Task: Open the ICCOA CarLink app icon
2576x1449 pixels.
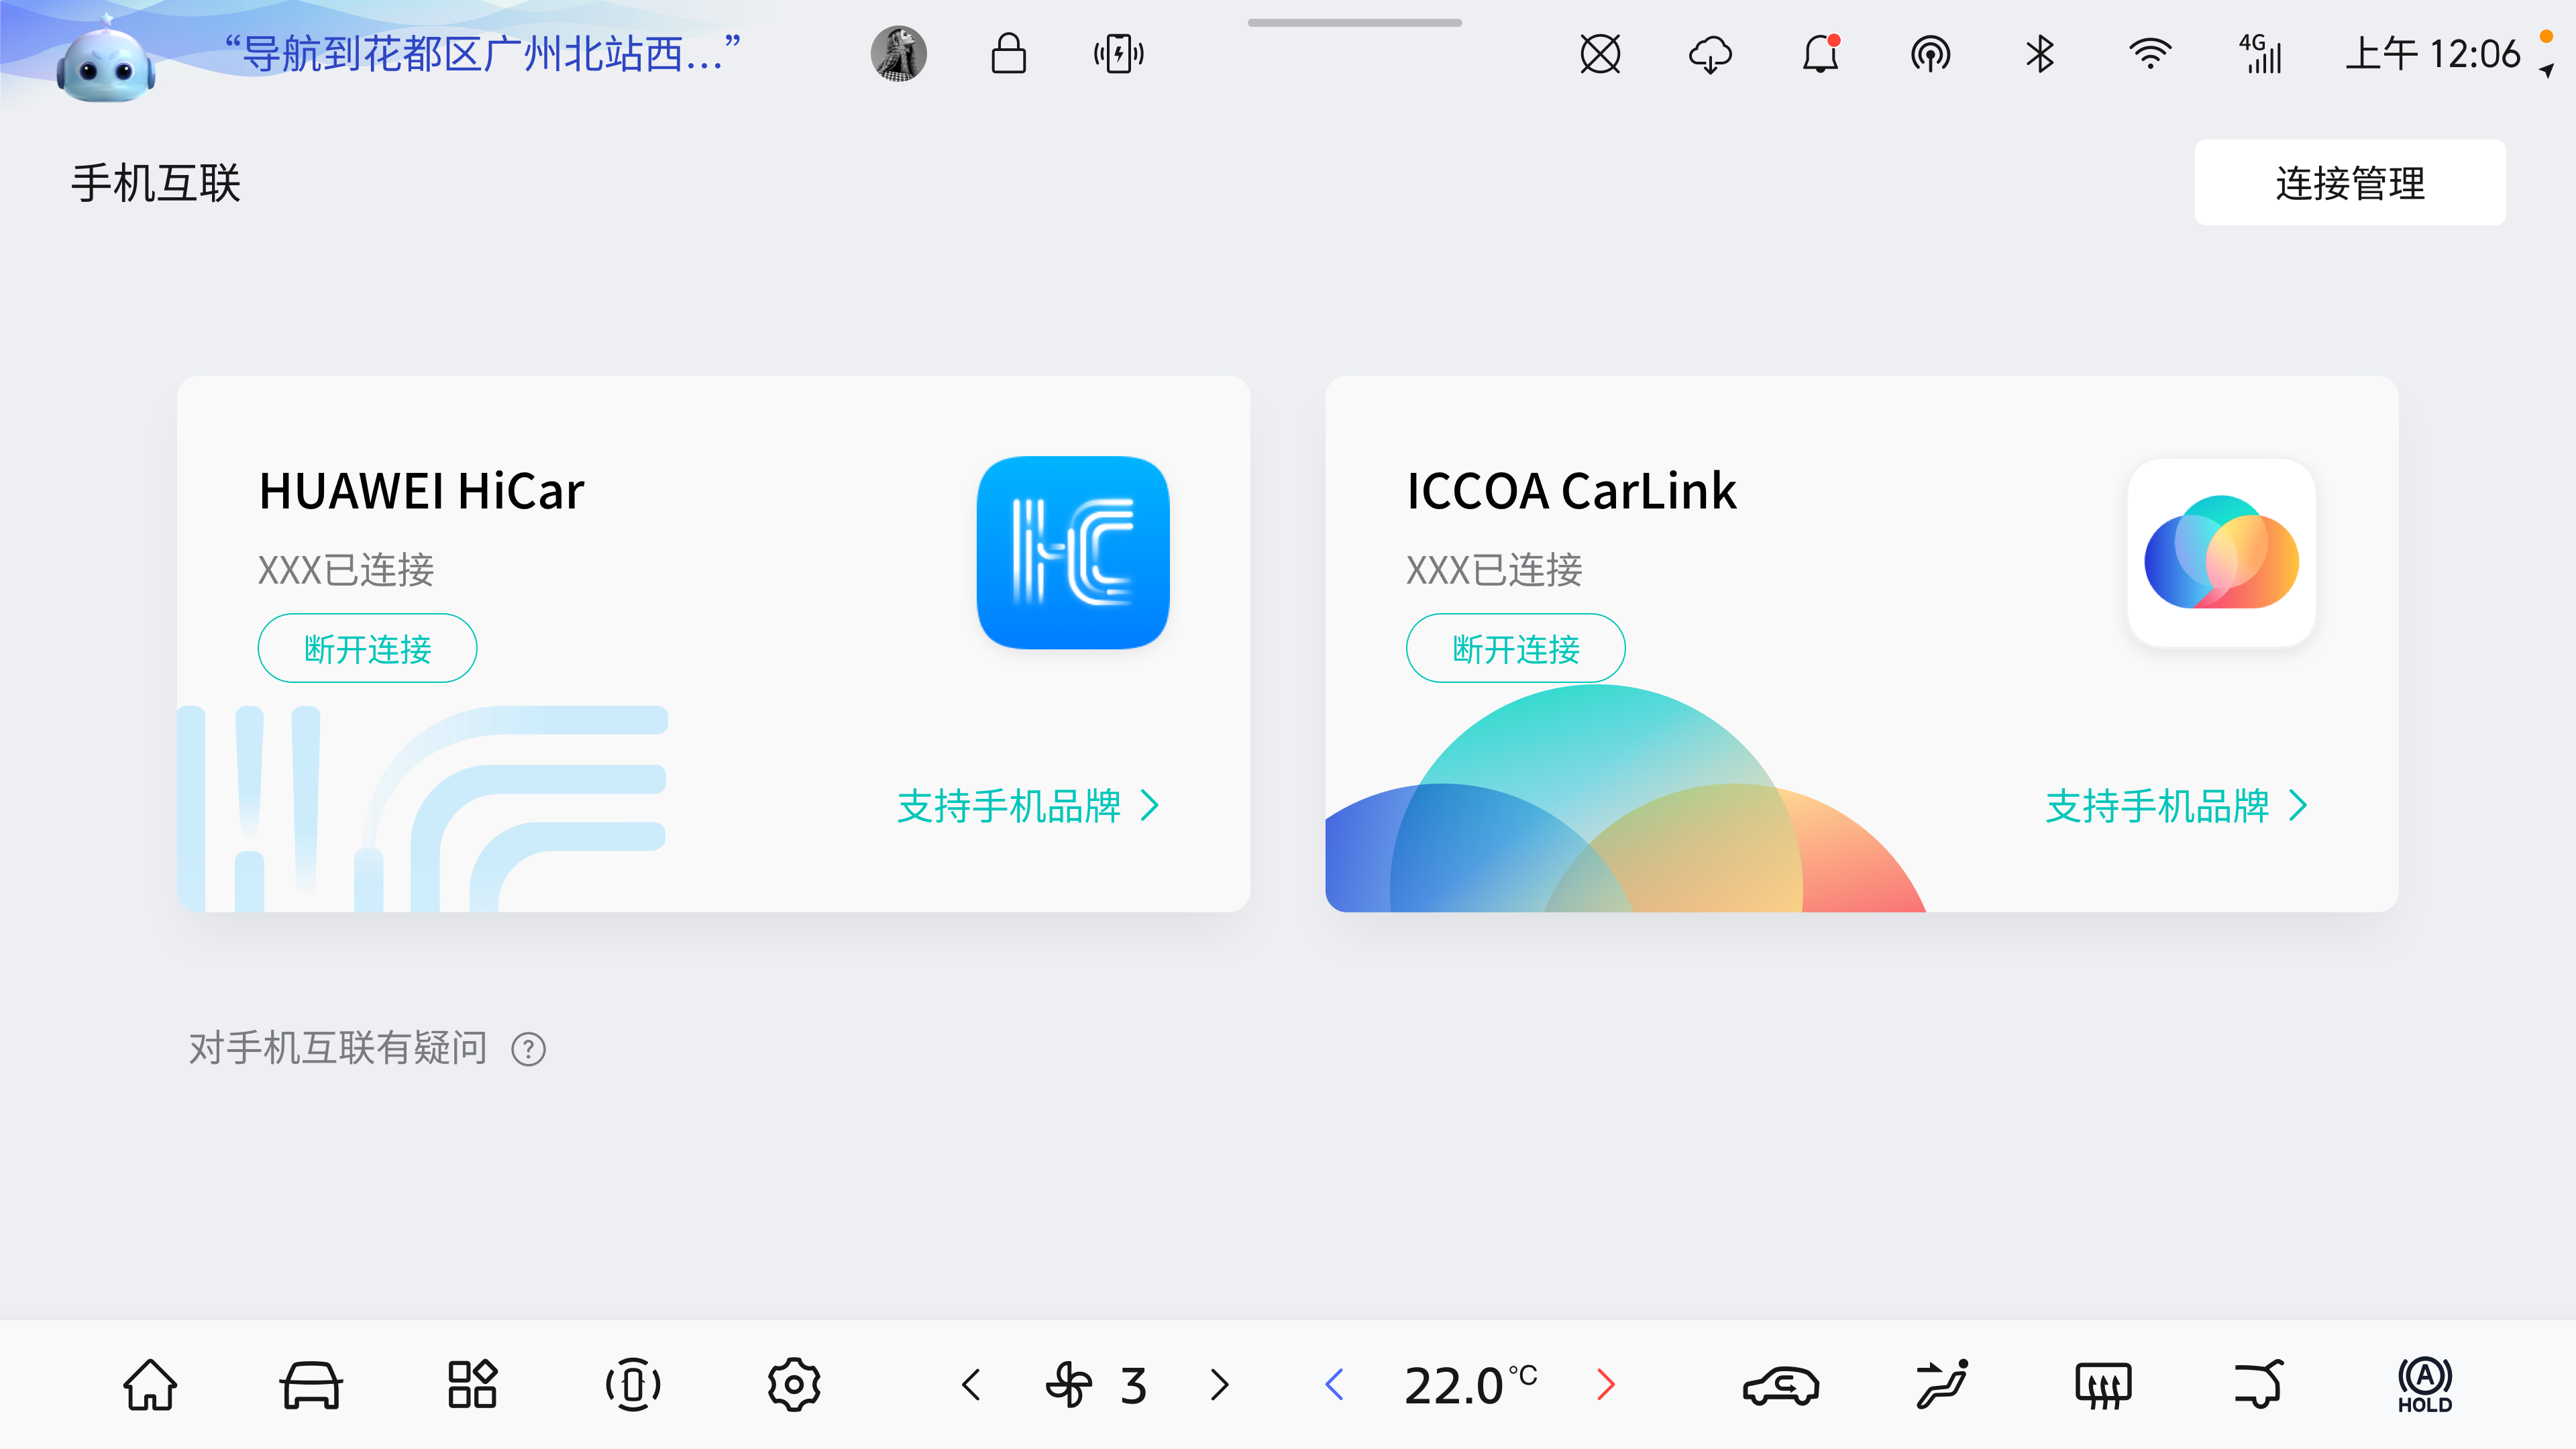Action: (2221, 553)
